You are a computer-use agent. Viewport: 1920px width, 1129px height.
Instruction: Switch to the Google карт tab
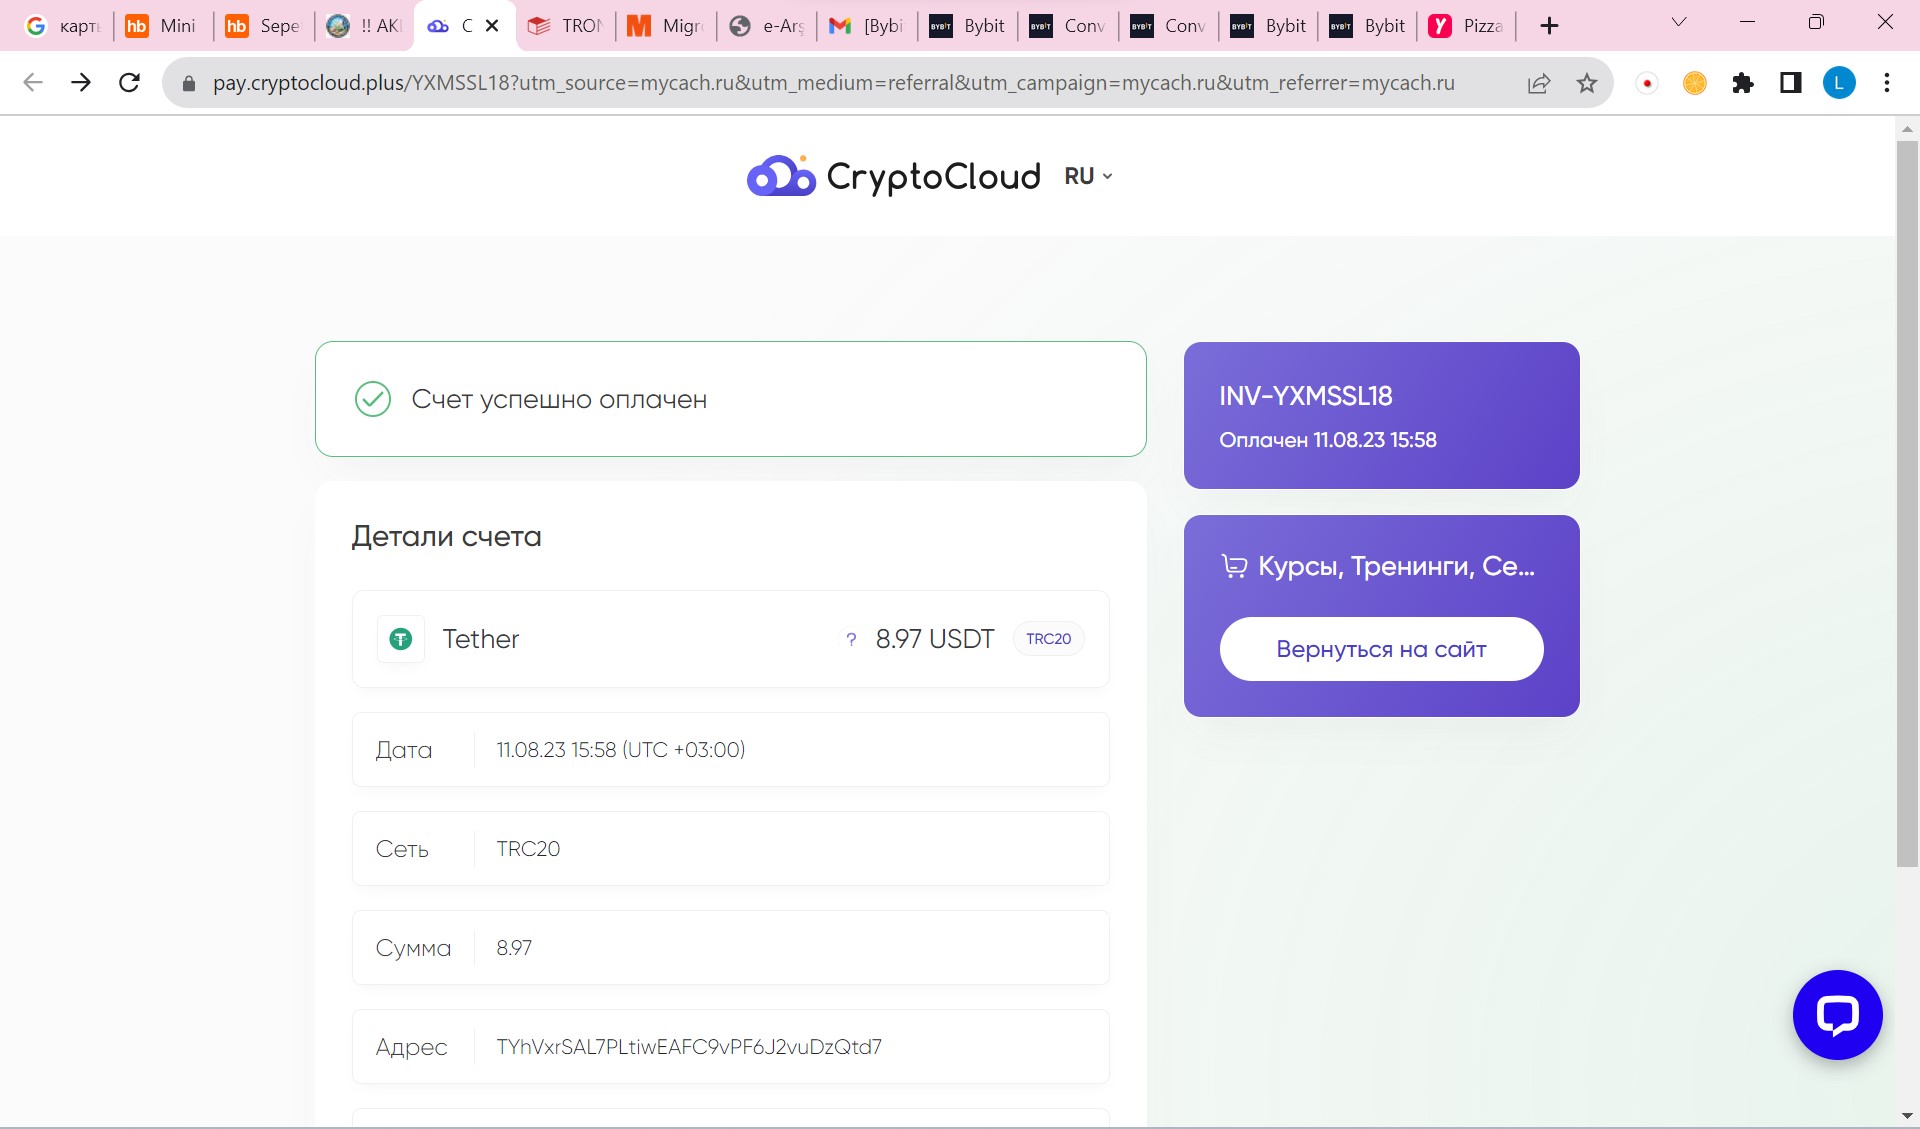pos(63,26)
